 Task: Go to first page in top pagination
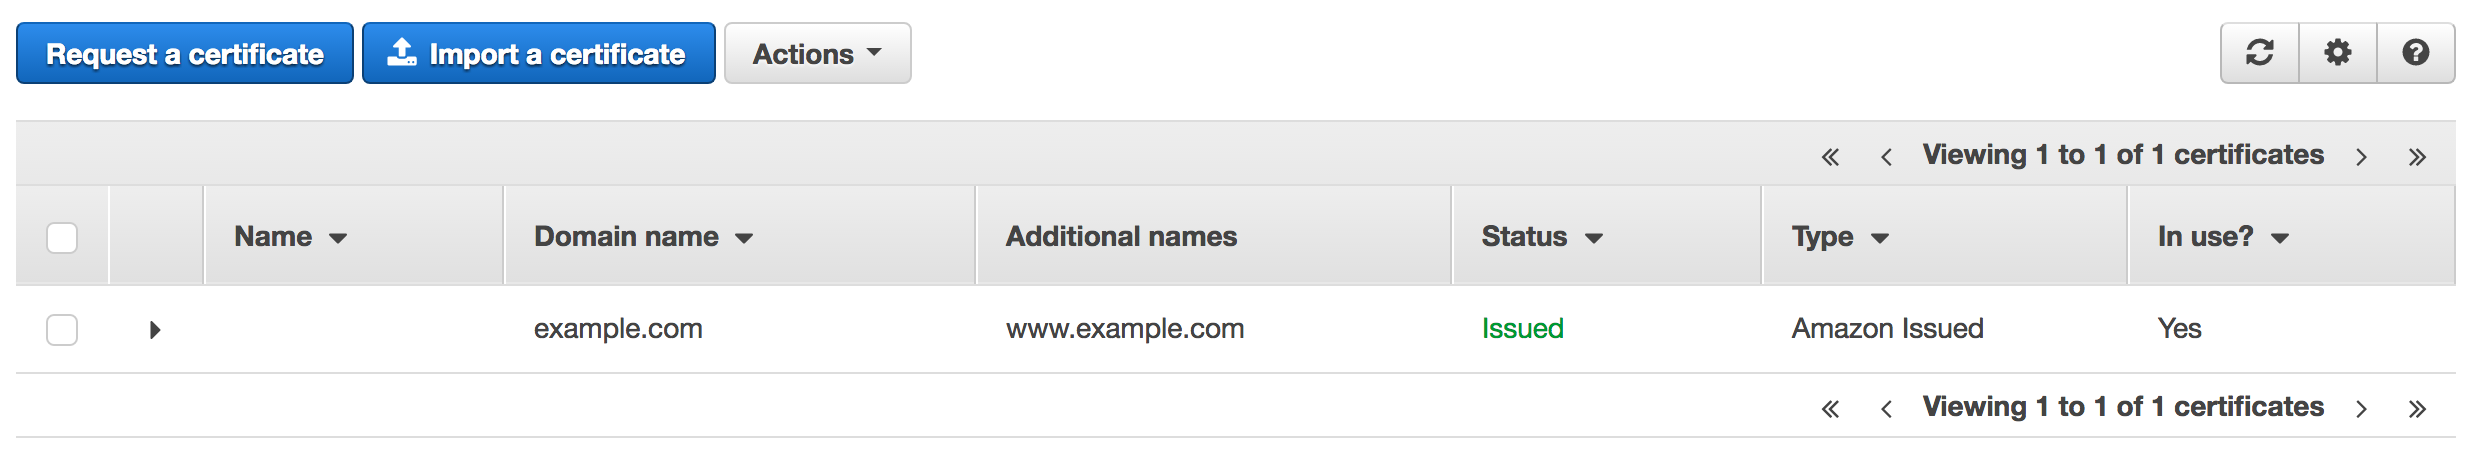coord(1830,157)
